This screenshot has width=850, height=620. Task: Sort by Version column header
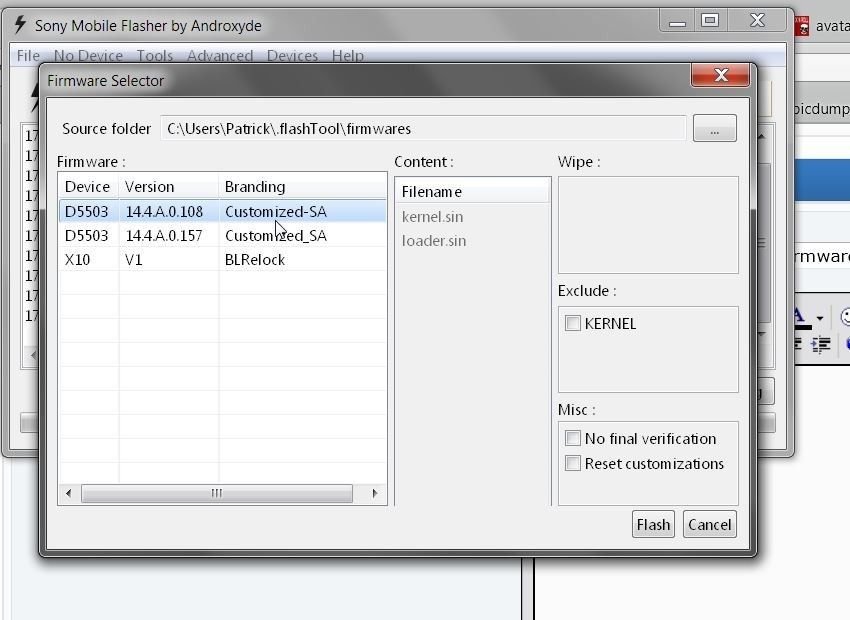(x=169, y=186)
